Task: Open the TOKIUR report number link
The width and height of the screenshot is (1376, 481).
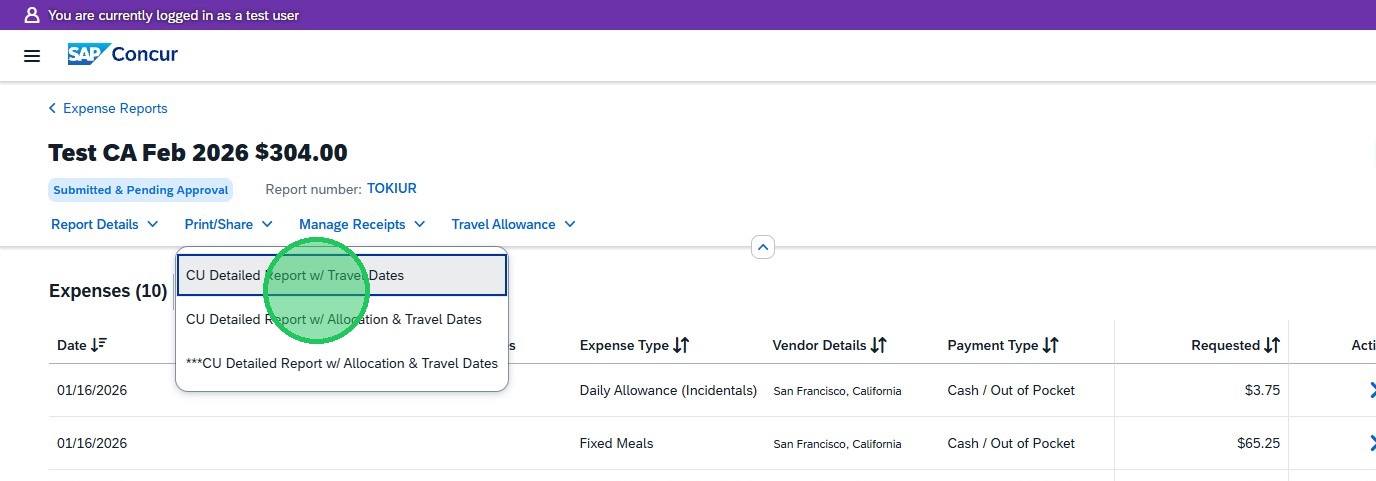Action: pyautogui.click(x=392, y=188)
